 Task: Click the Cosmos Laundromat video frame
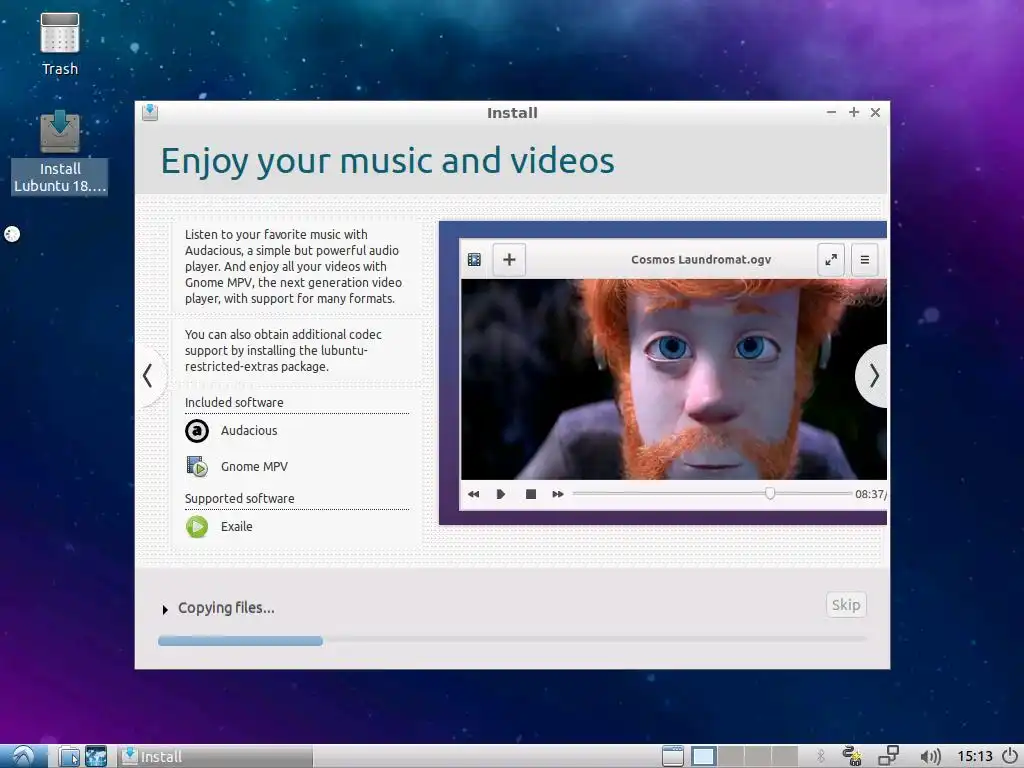673,379
